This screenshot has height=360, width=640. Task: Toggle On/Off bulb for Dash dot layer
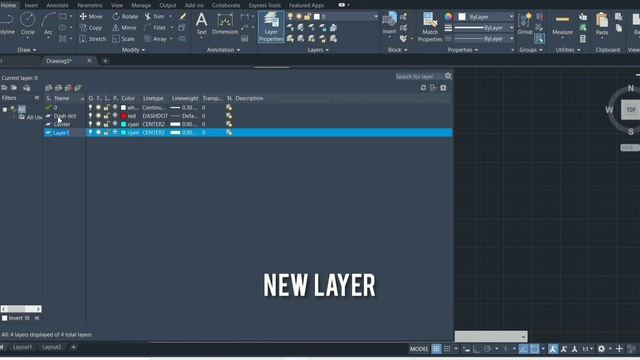91,116
